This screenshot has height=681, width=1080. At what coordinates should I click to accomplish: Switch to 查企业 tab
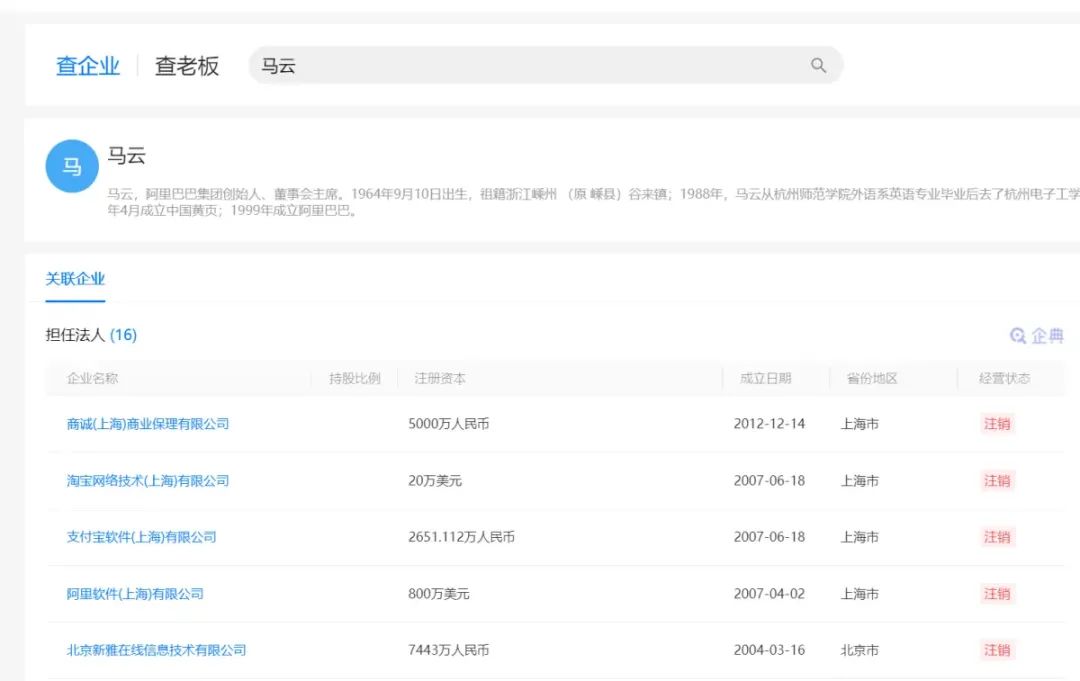point(87,65)
